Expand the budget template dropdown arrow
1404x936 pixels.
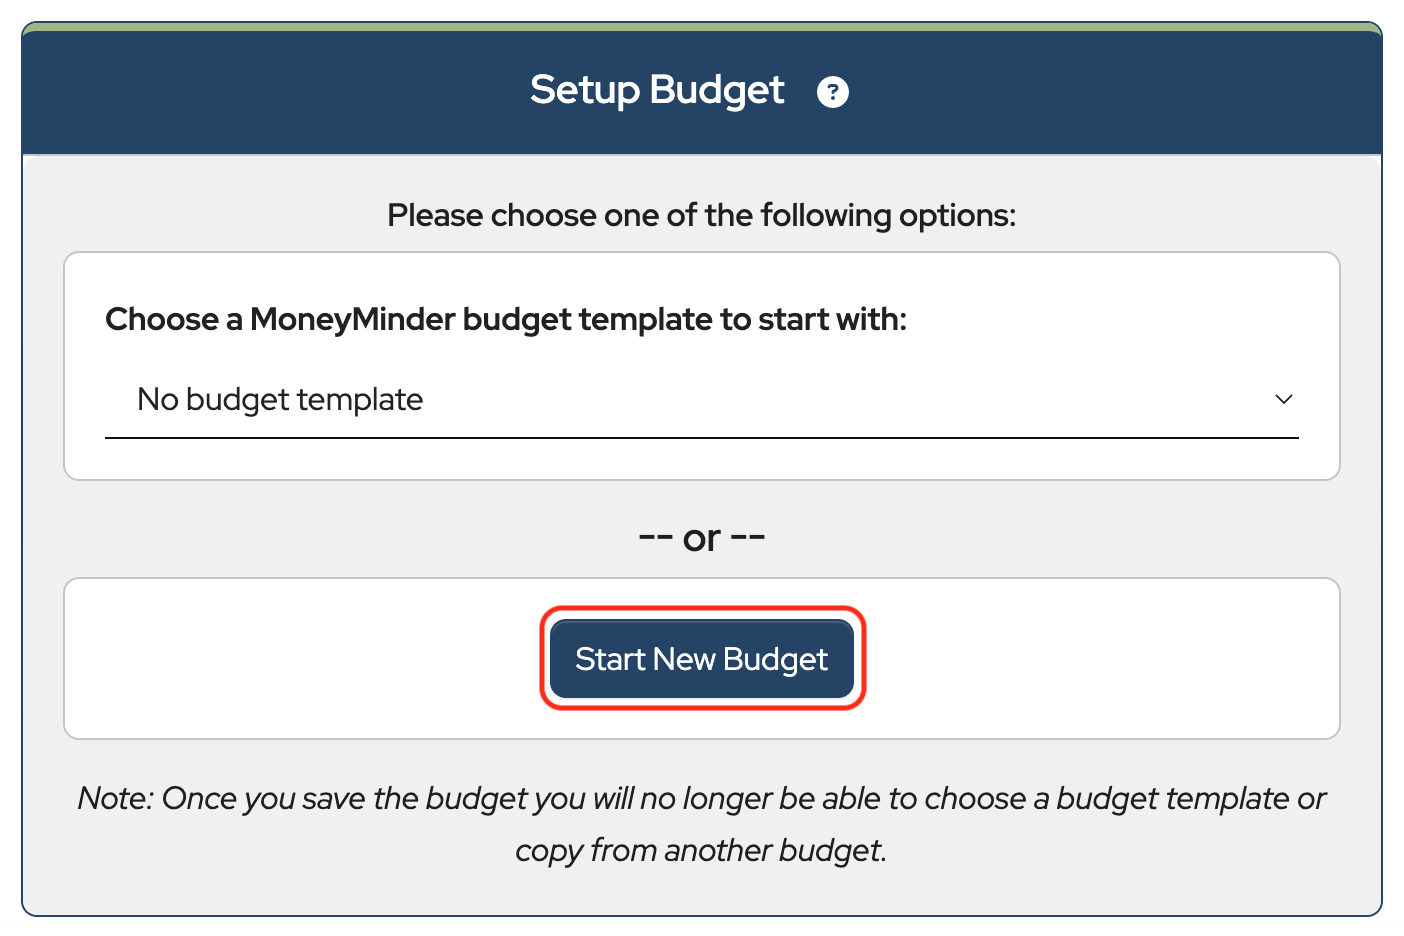[x=1284, y=399]
